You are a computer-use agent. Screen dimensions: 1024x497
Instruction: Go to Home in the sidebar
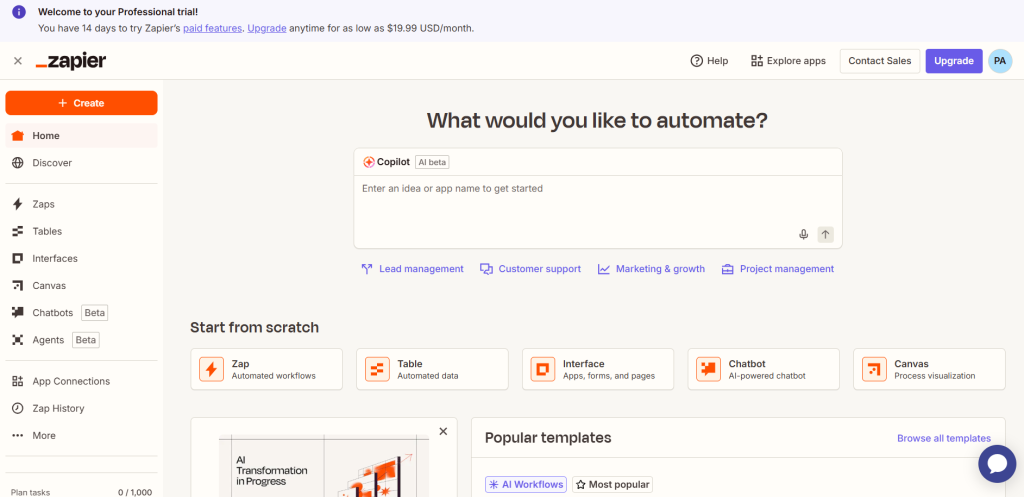[x=82, y=136]
